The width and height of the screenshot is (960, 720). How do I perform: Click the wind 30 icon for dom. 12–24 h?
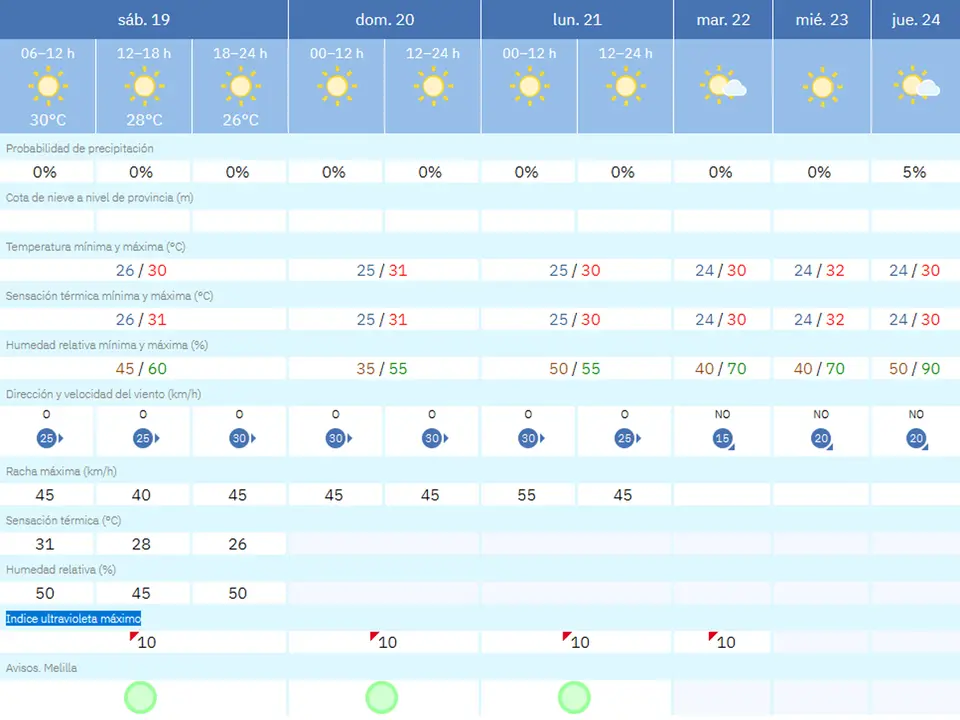[x=435, y=438]
